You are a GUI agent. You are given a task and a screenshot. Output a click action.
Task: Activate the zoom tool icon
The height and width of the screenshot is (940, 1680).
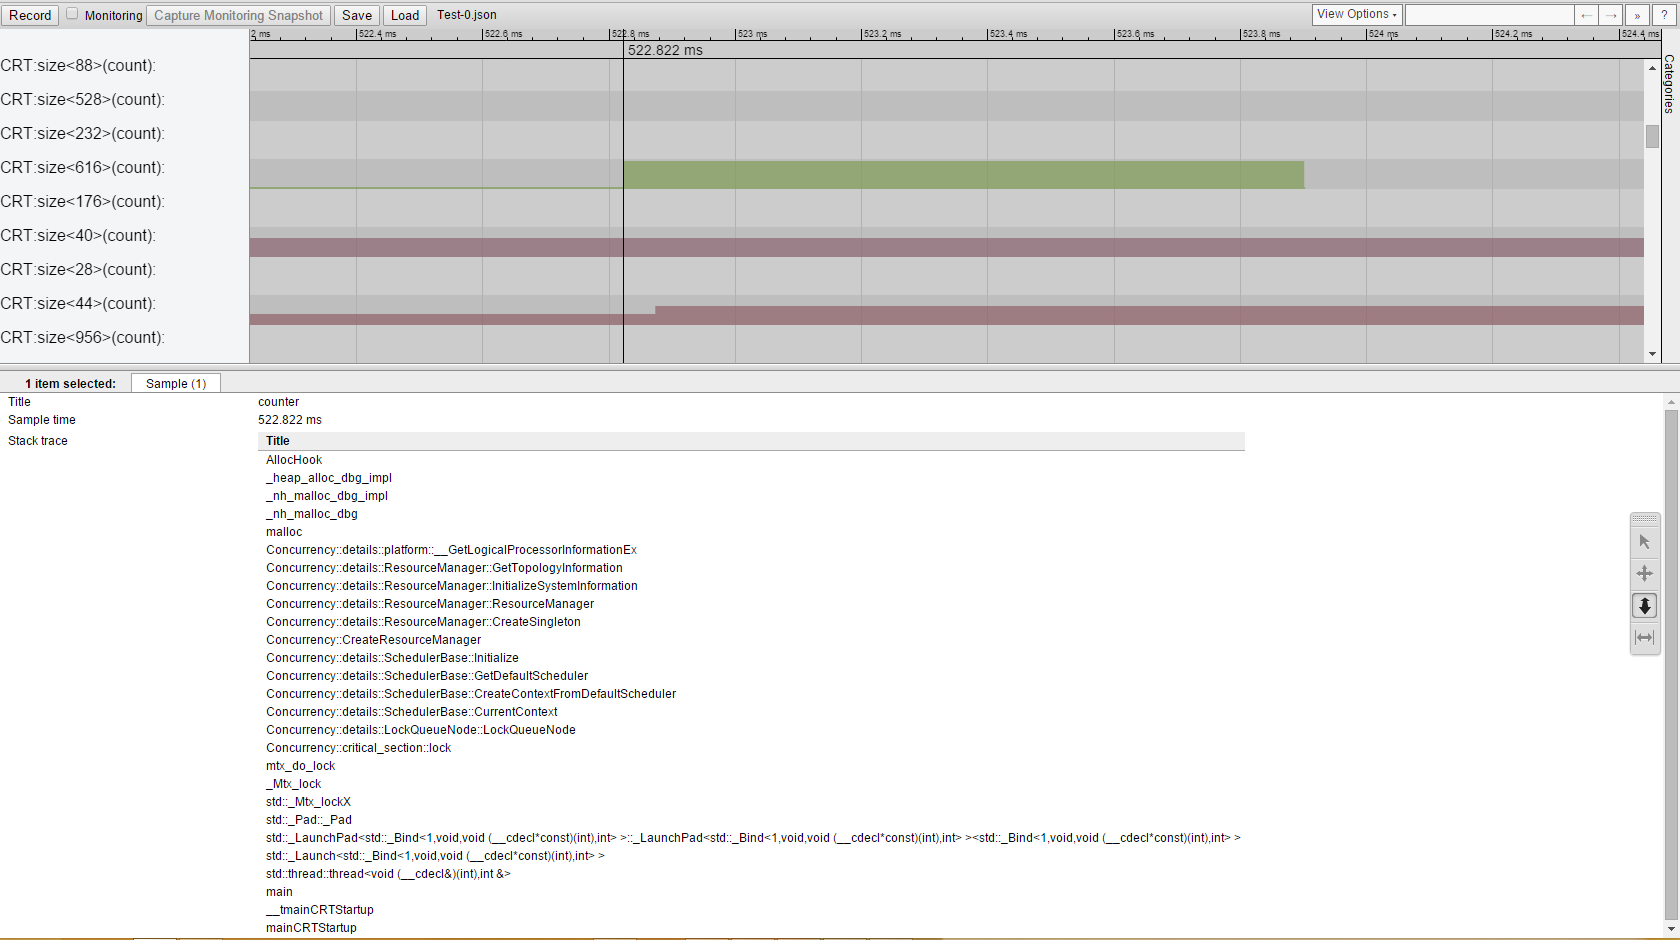pos(1645,606)
